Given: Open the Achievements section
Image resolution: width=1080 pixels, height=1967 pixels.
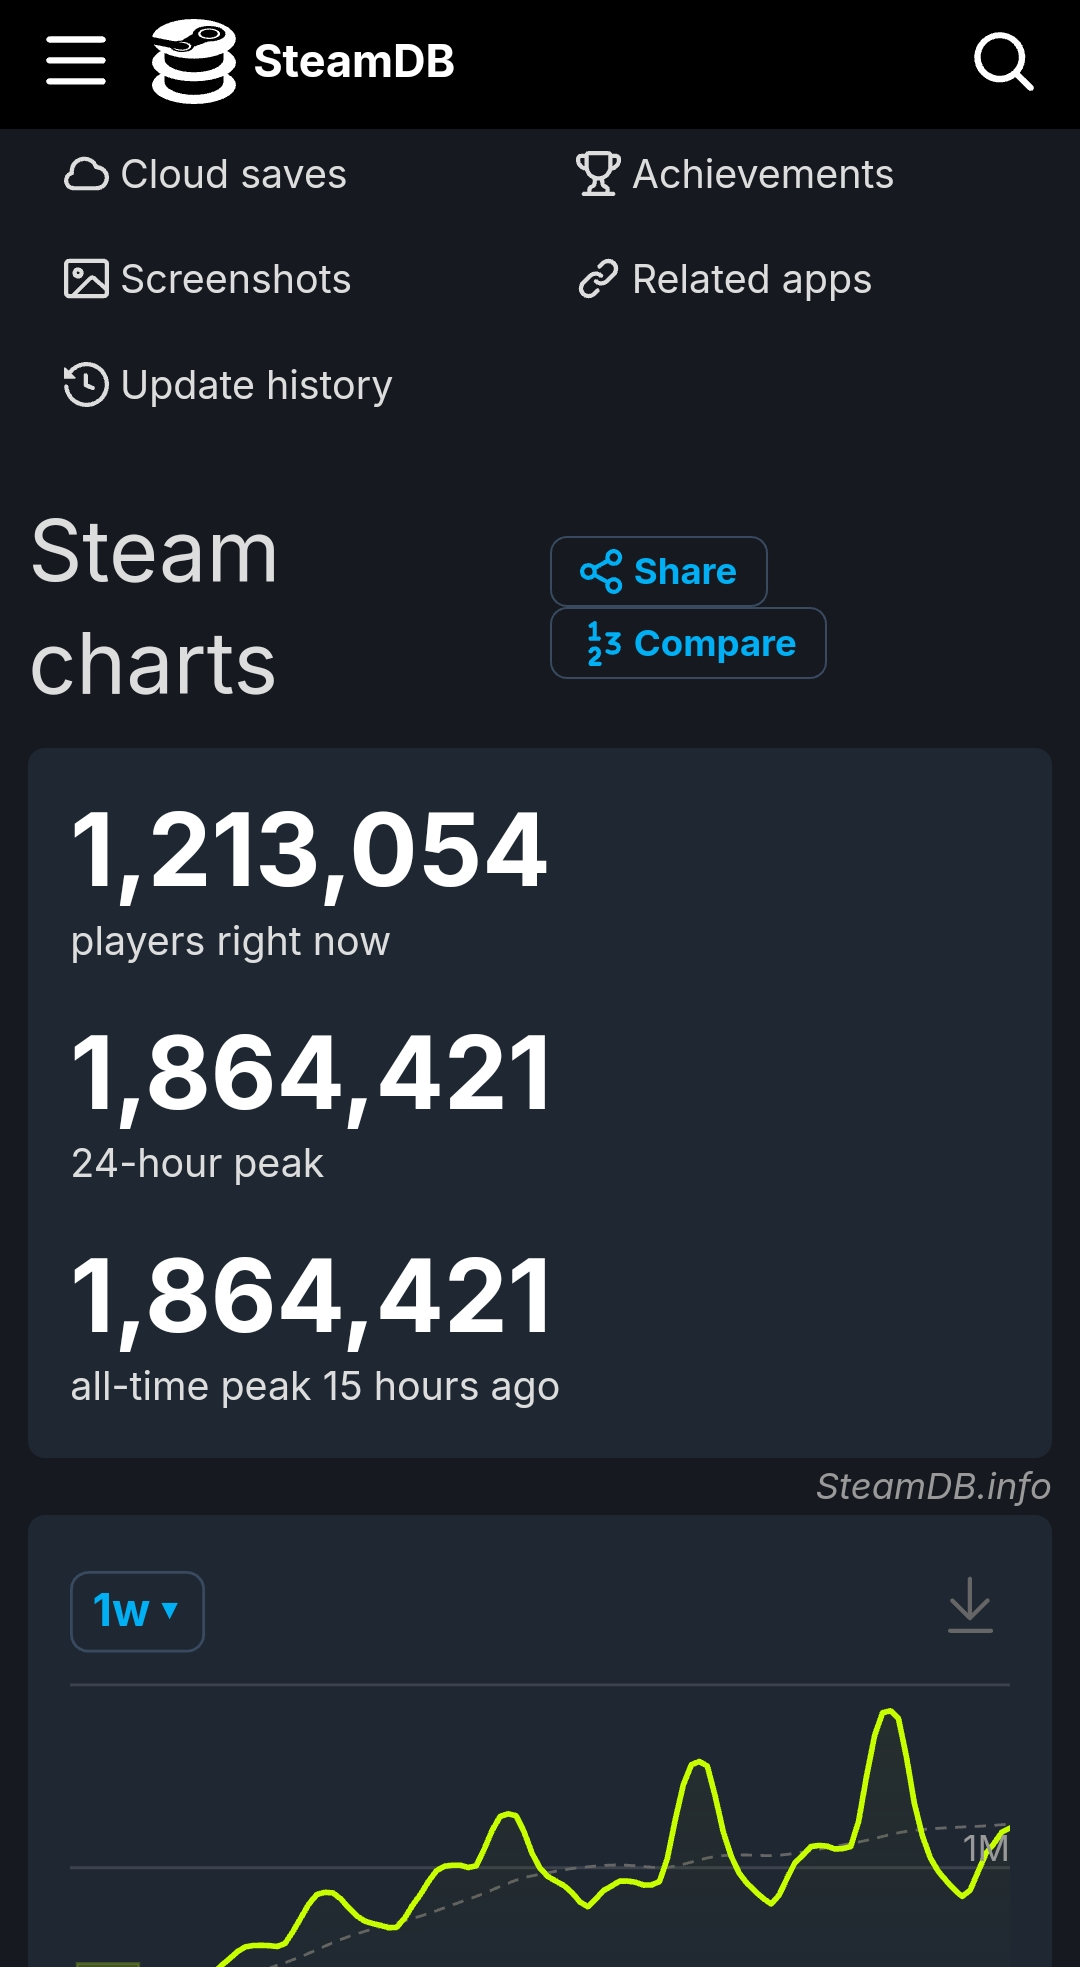Looking at the screenshot, I should click(x=763, y=175).
